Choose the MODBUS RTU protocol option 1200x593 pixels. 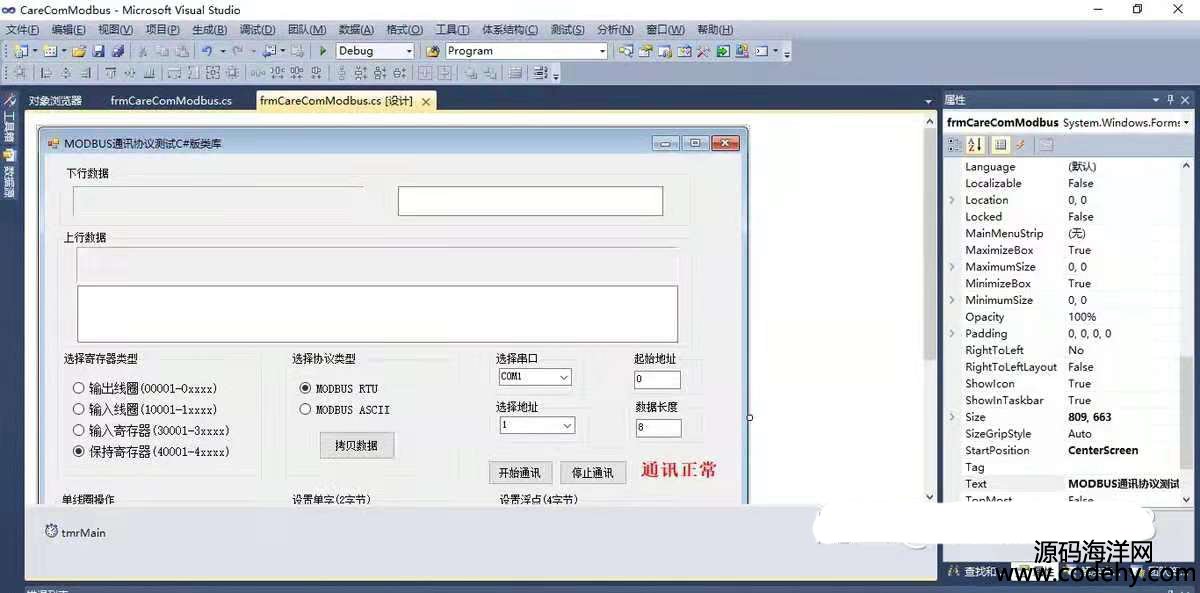(339, 388)
